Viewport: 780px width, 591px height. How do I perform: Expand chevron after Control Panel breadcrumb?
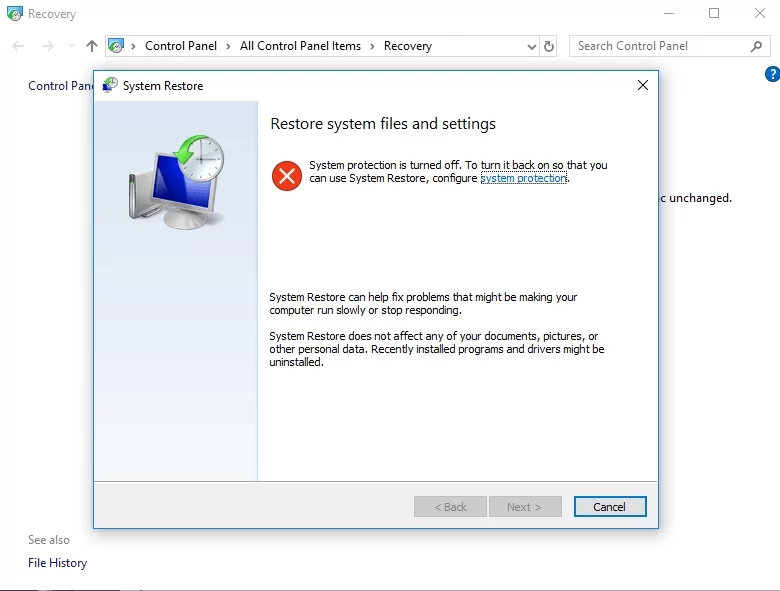228,46
